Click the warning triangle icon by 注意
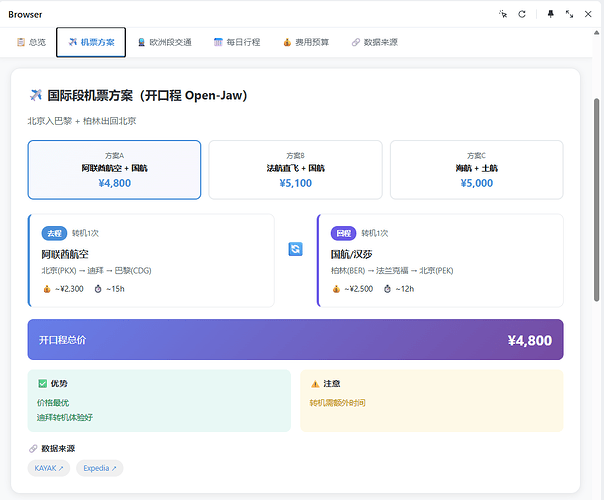Image resolution: width=604 pixels, height=500 pixels. coord(315,384)
